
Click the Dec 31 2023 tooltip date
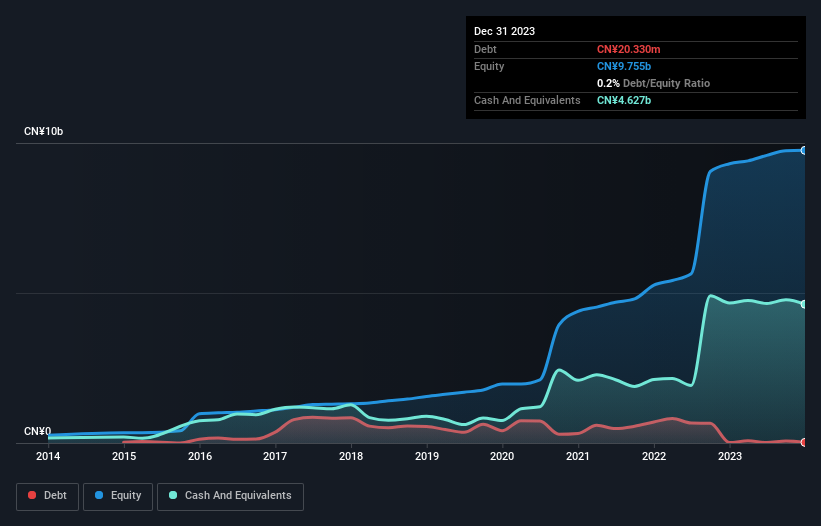(x=504, y=31)
